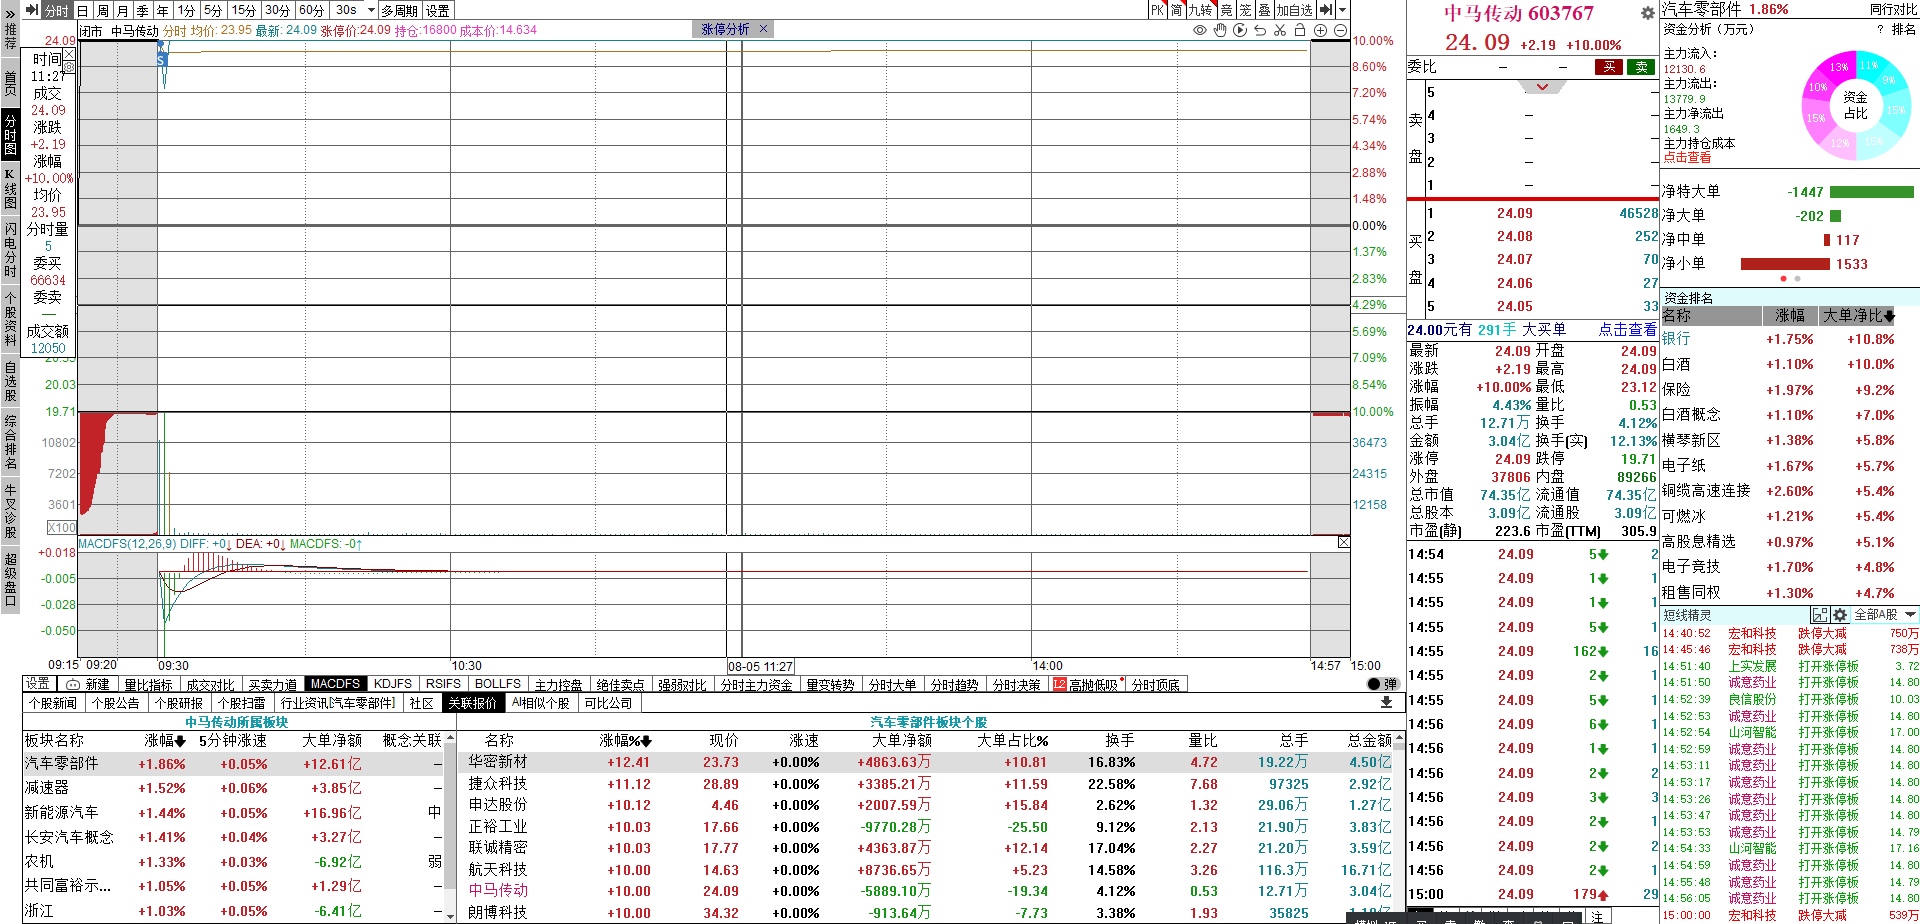
Task: Click the red 净小单 1533 bar
Action: point(1785,264)
